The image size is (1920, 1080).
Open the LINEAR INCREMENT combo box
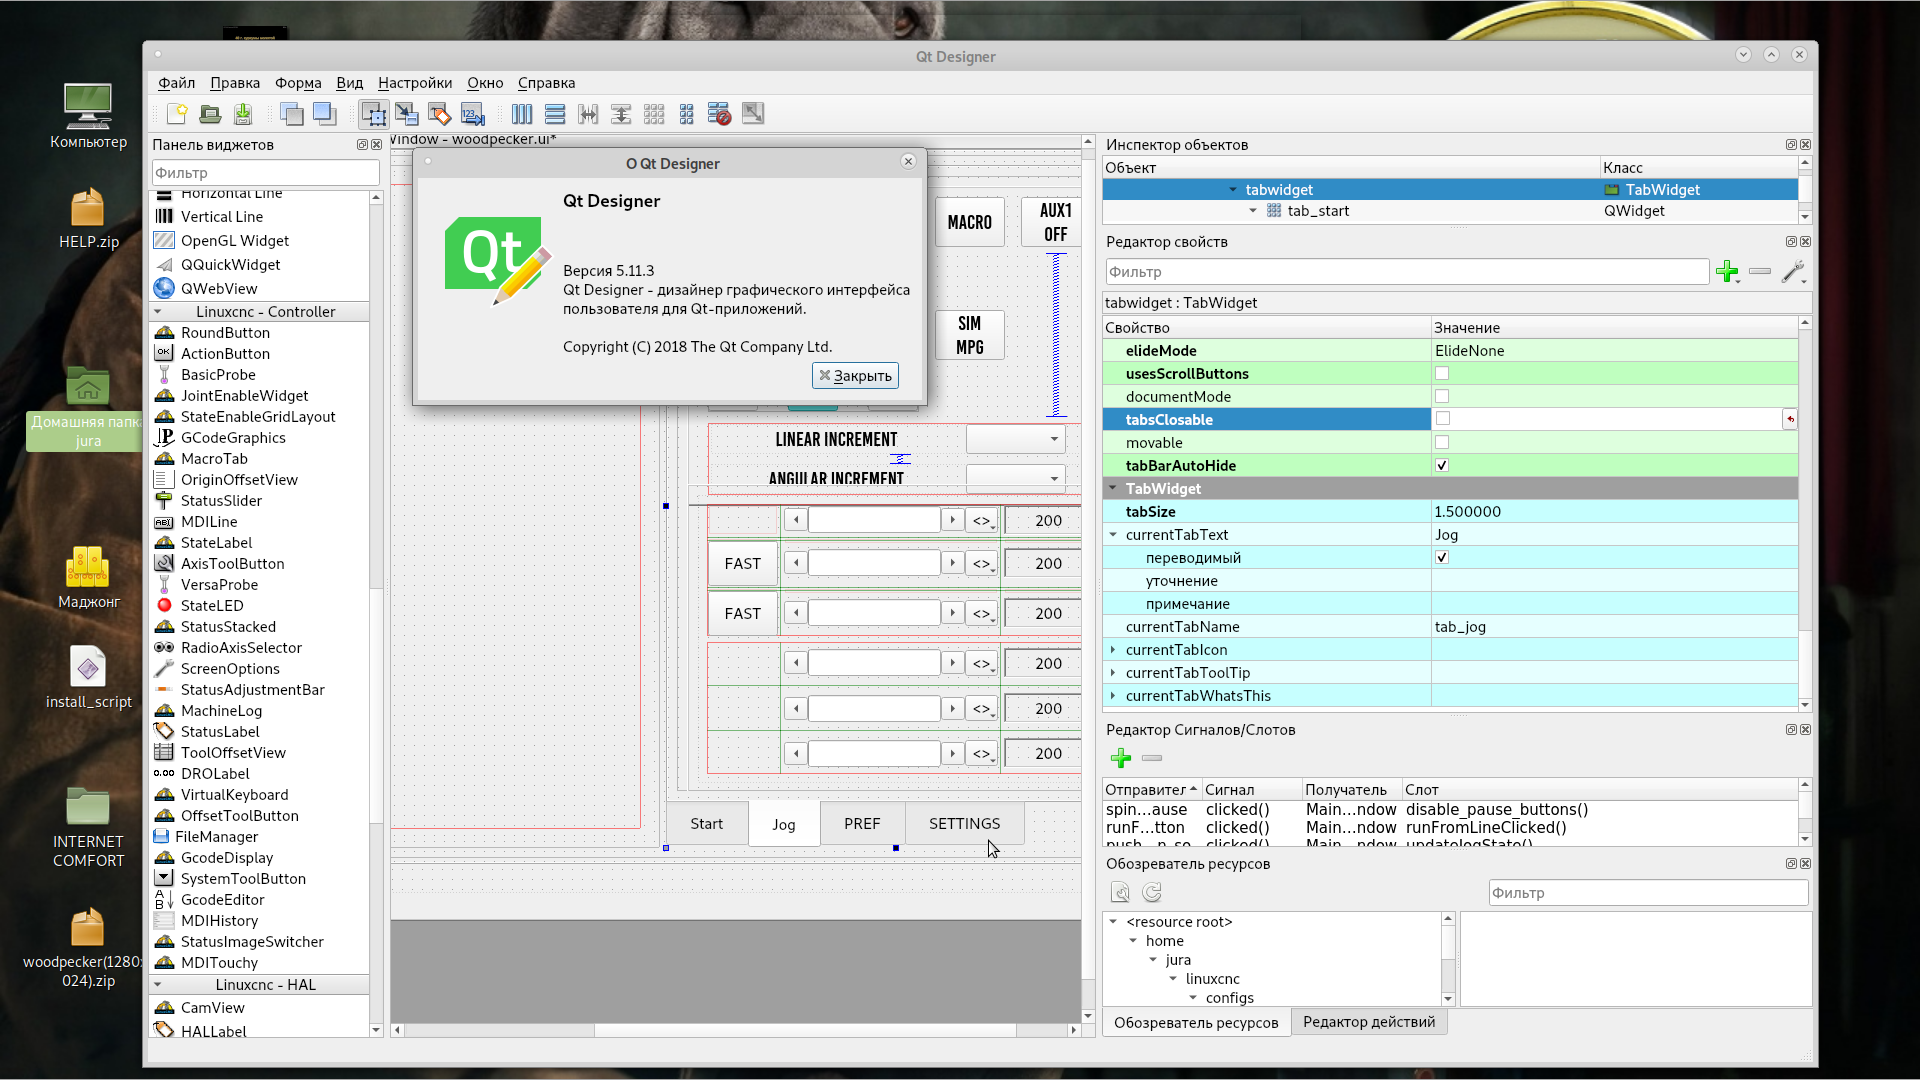pyautogui.click(x=1015, y=439)
